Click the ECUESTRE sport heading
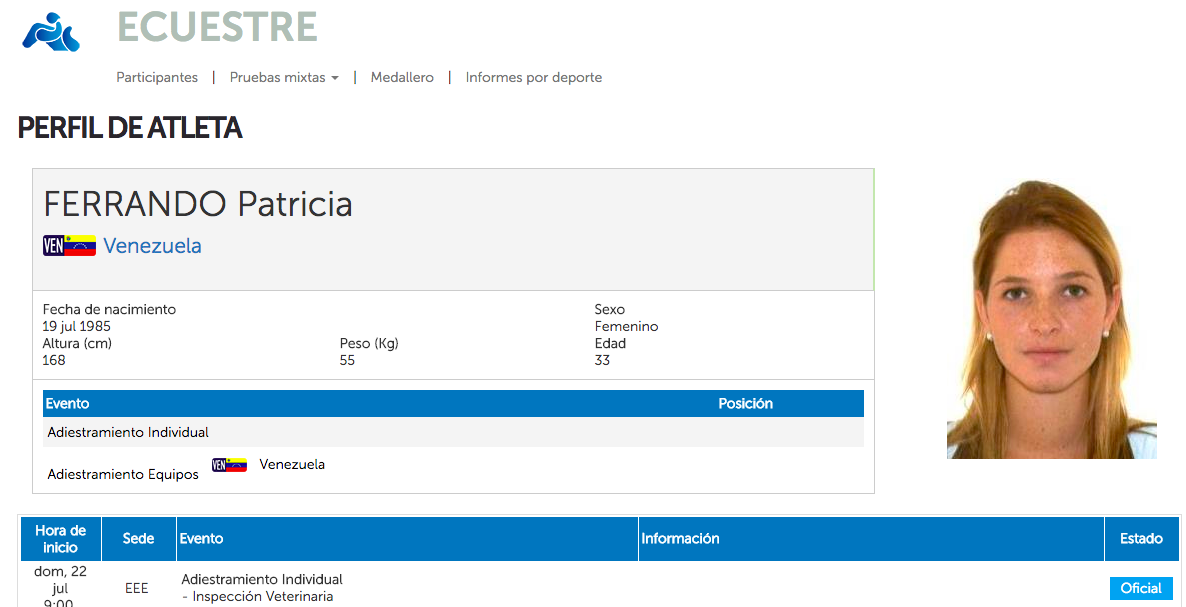 pos(217,27)
